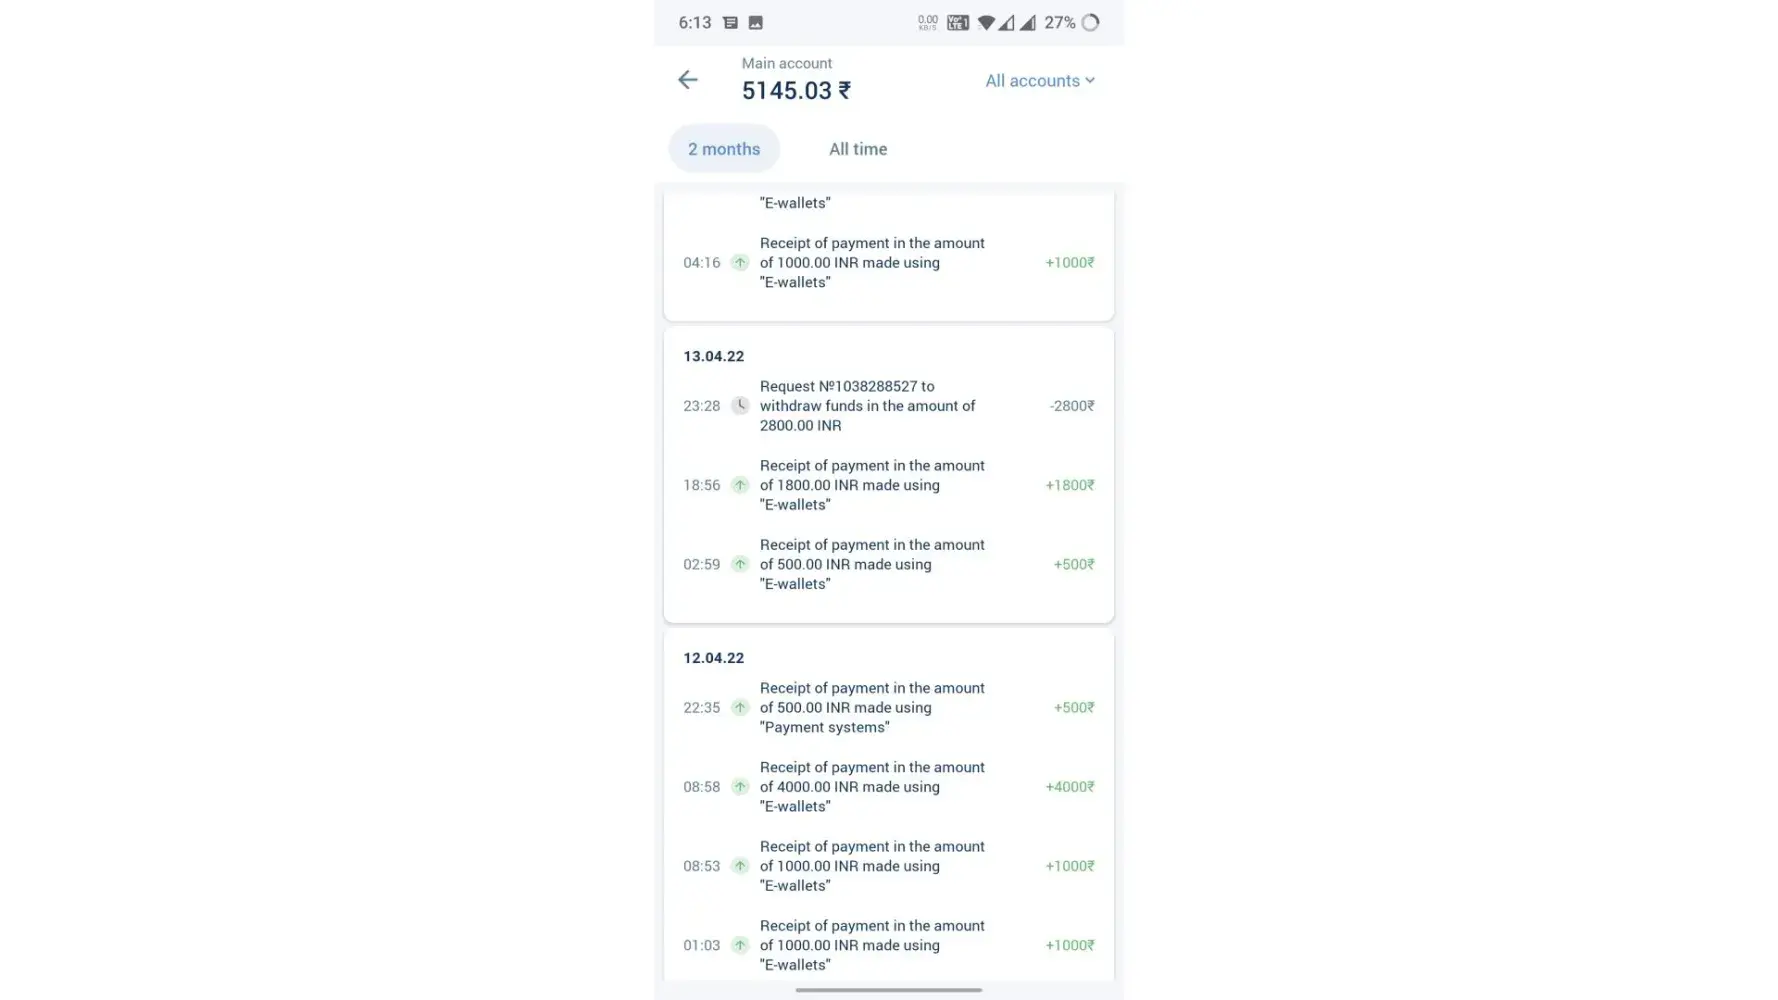
Task: Click green arrow icon for 18:56 receipt
Action: pyautogui.click(x=740, y=485)
